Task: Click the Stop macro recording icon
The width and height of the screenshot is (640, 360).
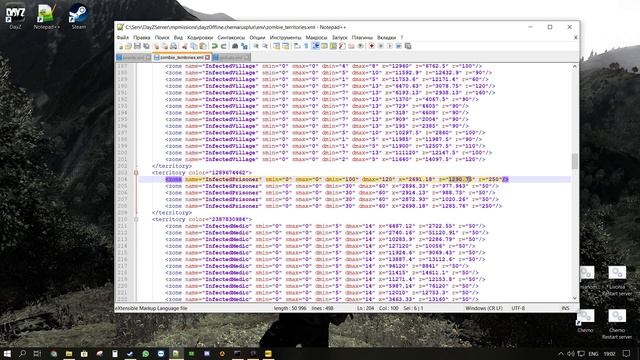Action: (x=380, y=46)
